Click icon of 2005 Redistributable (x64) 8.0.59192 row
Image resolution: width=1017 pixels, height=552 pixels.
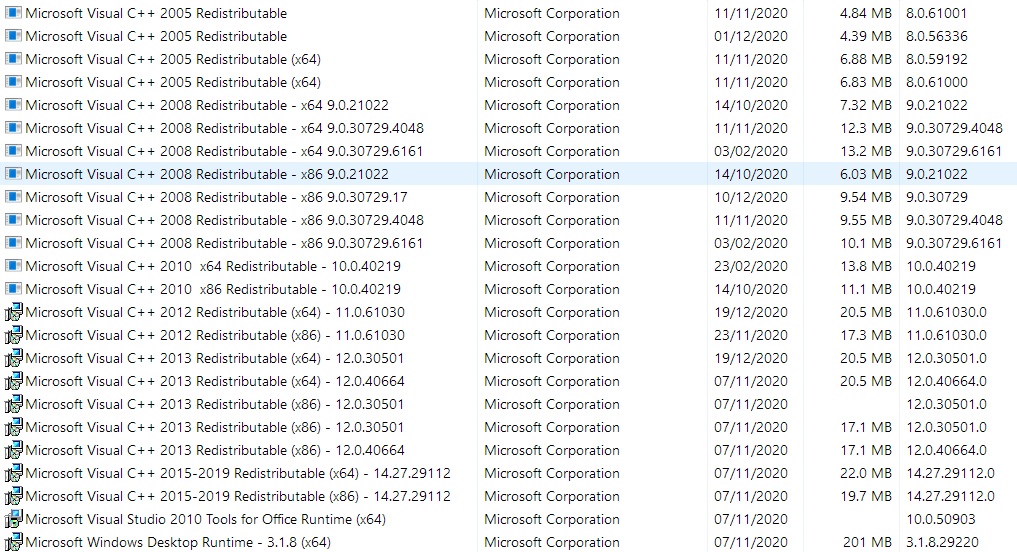(x=13, y=59)
